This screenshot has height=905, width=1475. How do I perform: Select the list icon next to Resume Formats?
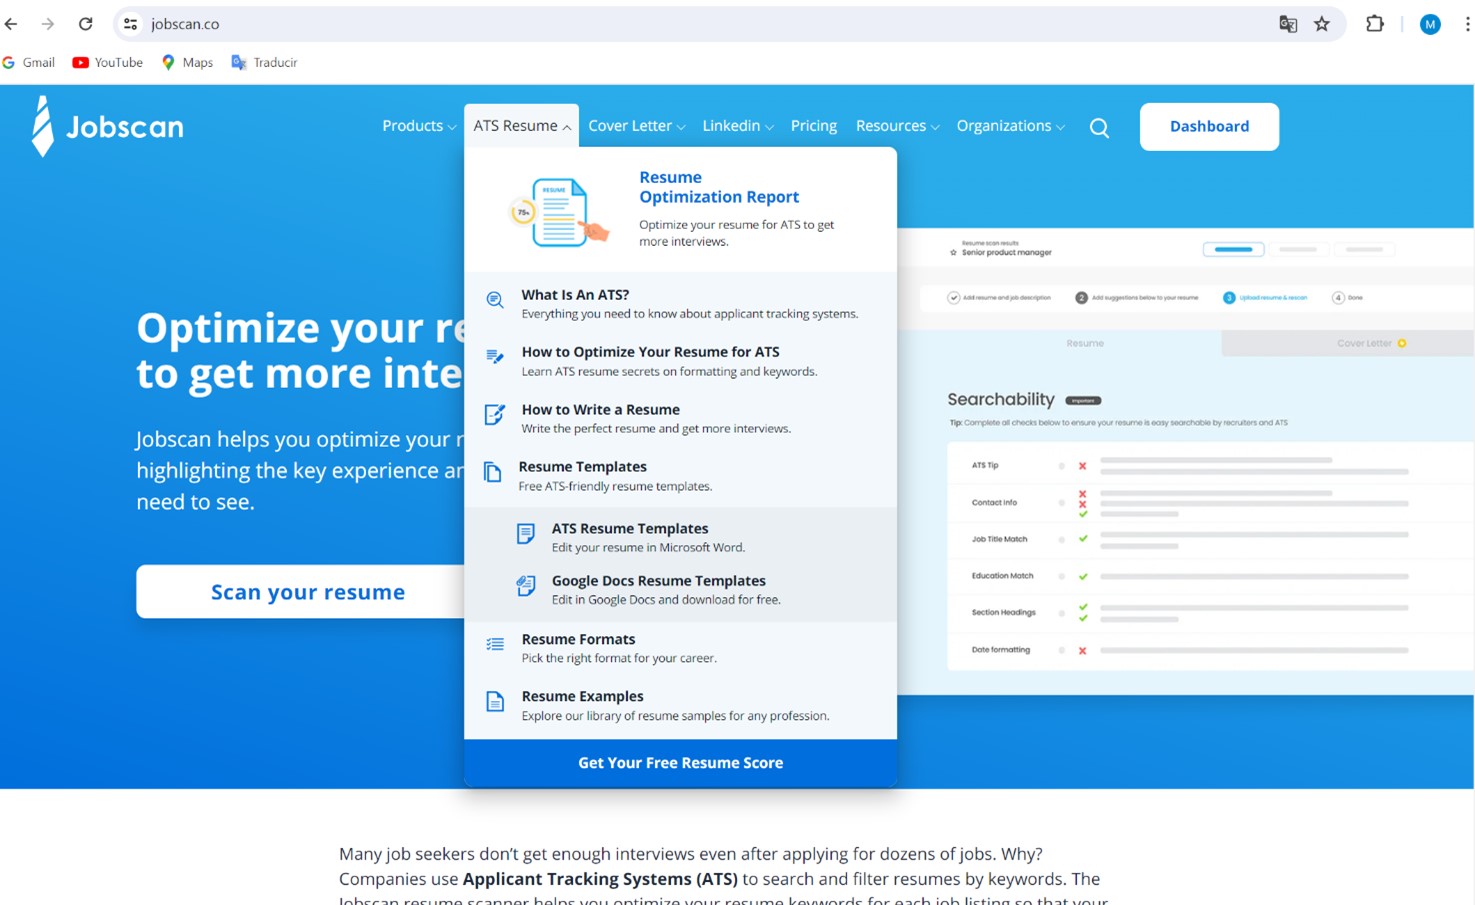(x=494, y=645)
